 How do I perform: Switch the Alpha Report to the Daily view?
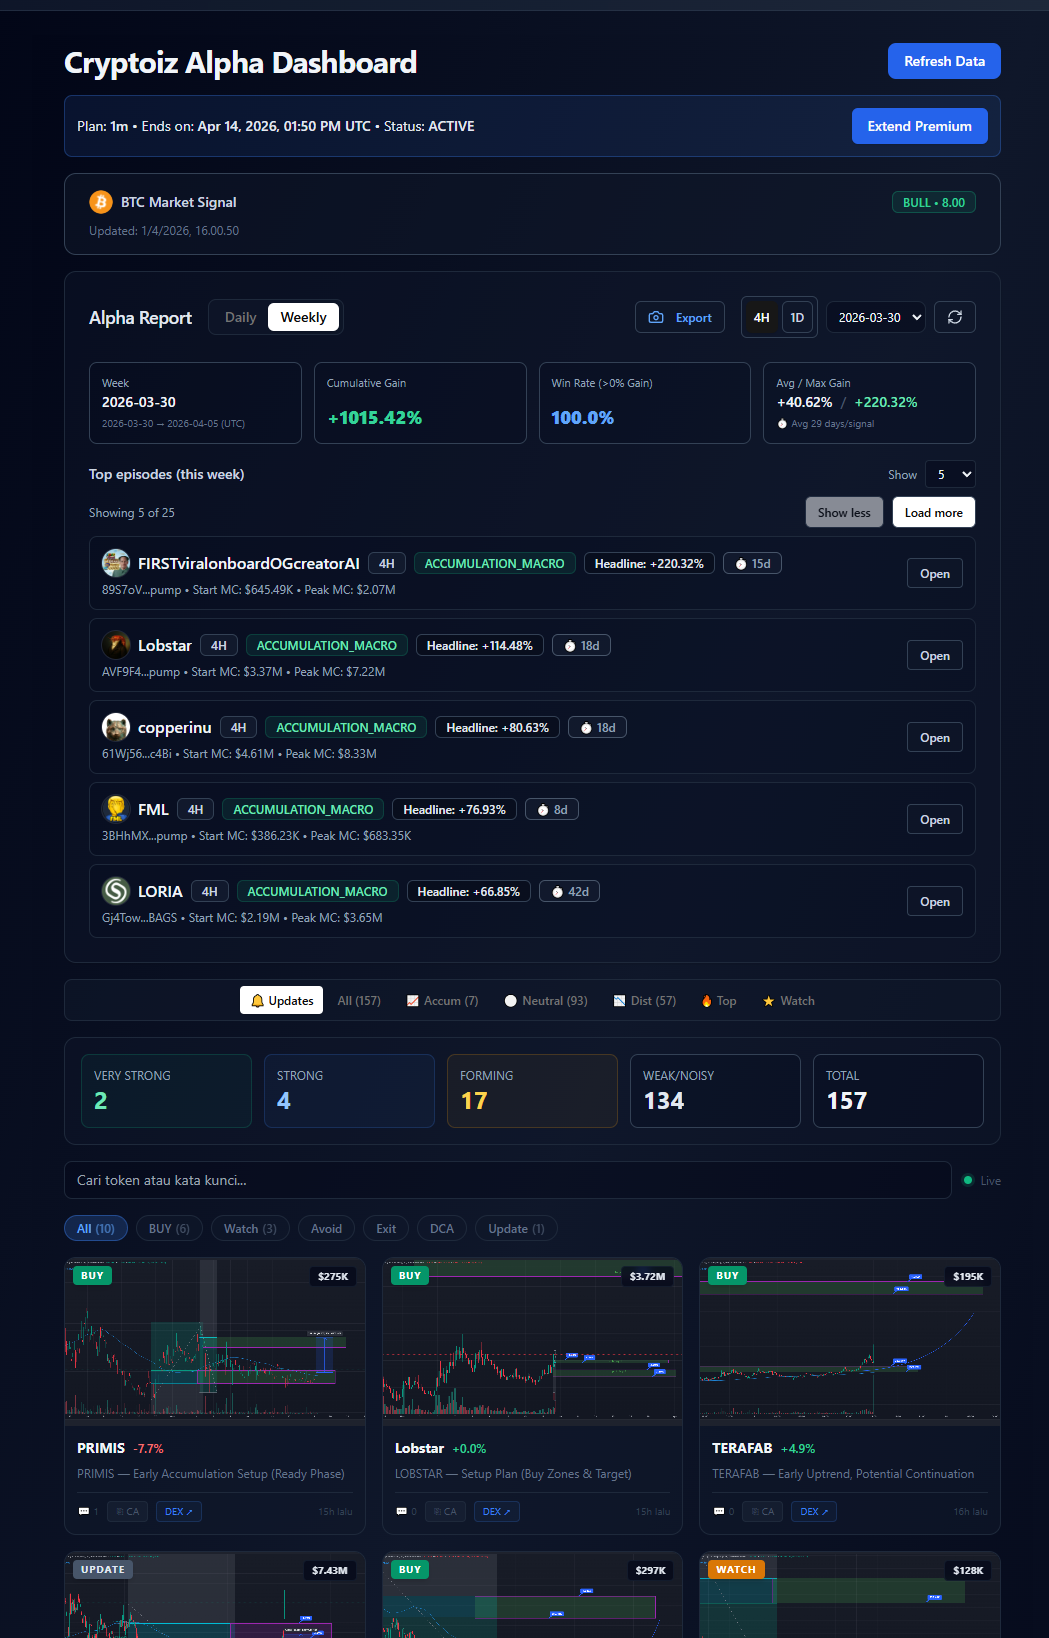pos(240,317)
